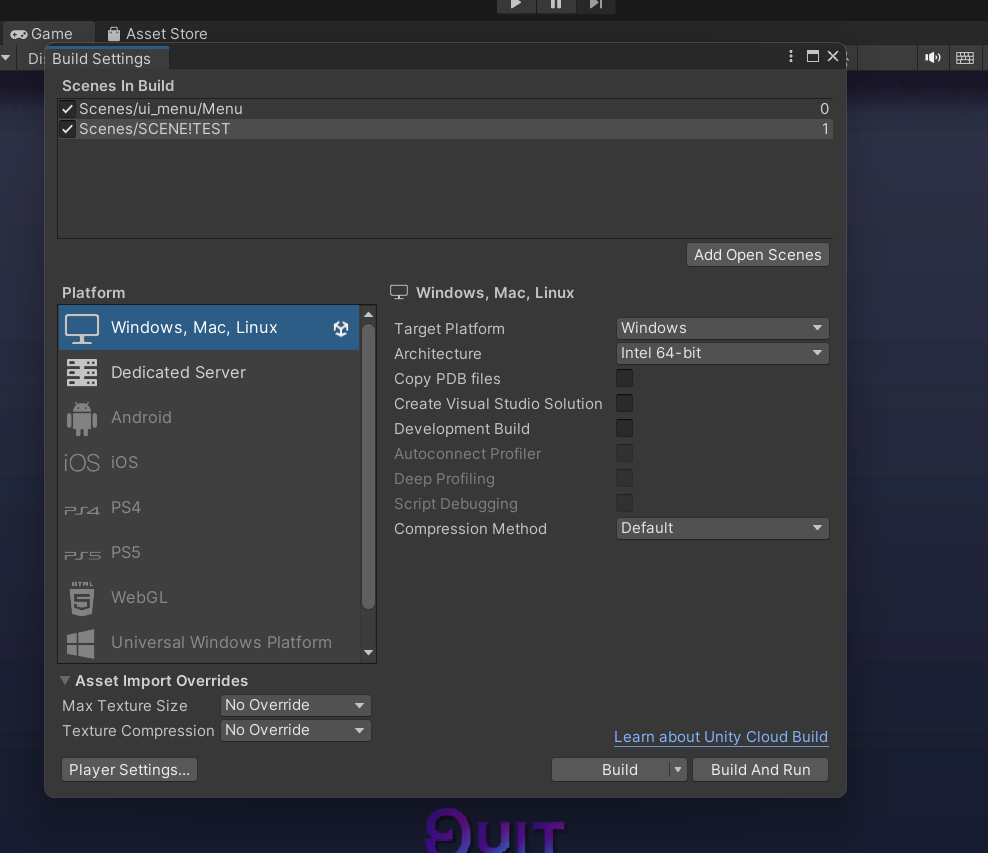This screenshot has height=853, width=988.
Task: Enable Development Build checkbox
Action: click(x=624, y=428)
